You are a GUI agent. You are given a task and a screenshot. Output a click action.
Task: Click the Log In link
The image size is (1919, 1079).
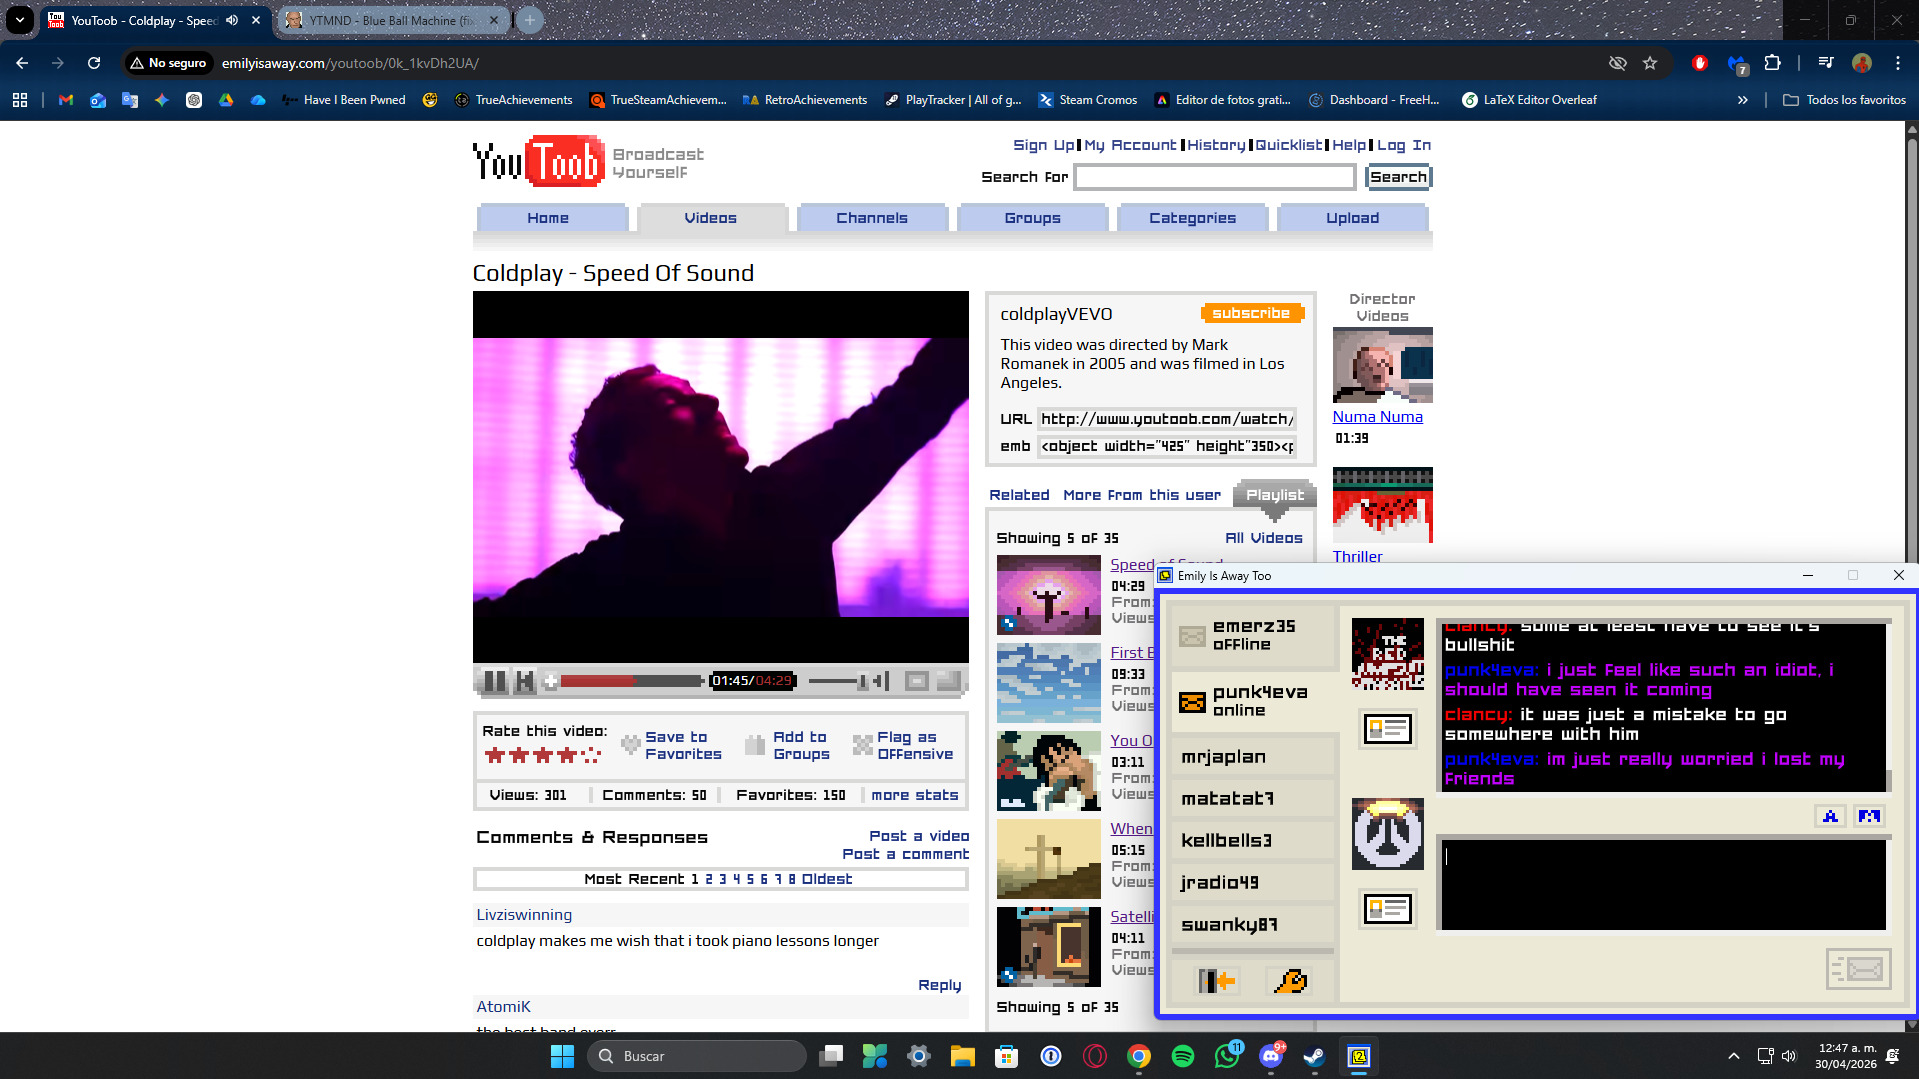pyautogui.click(x=1404, y=145)
